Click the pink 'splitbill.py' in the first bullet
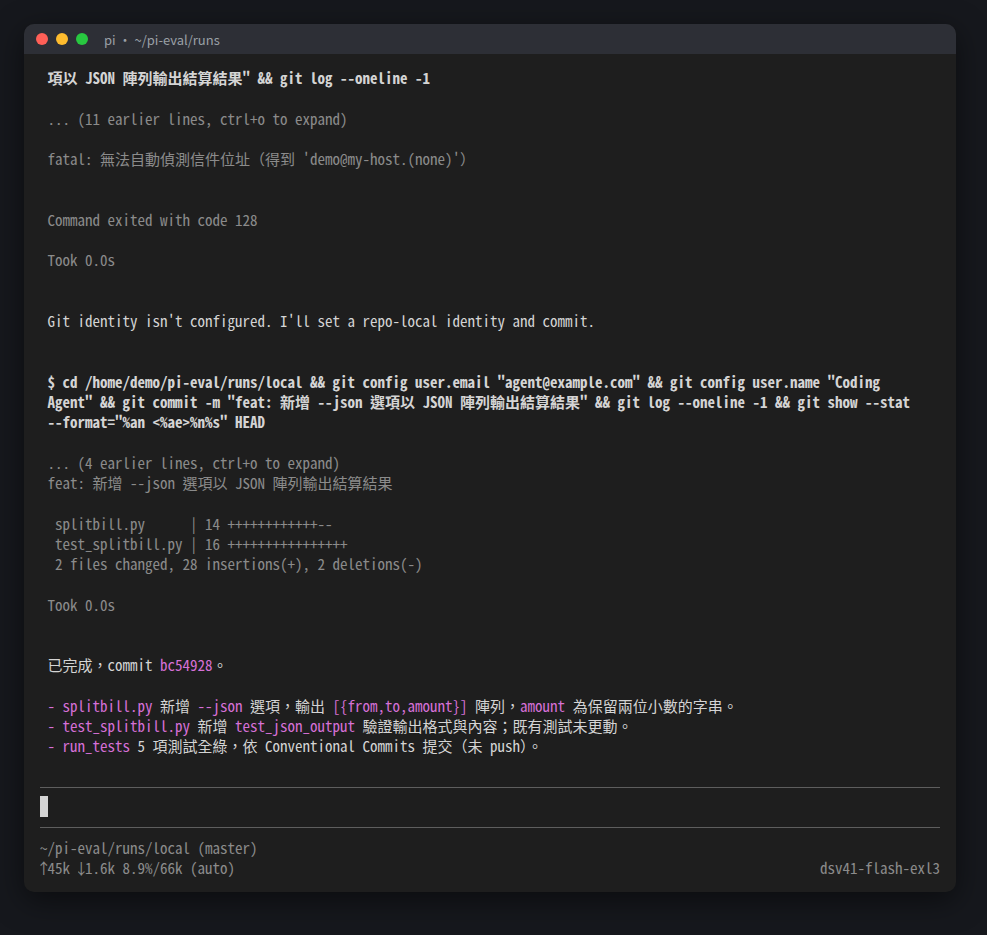This screenshot has width=987, height=935. (107, 706)
